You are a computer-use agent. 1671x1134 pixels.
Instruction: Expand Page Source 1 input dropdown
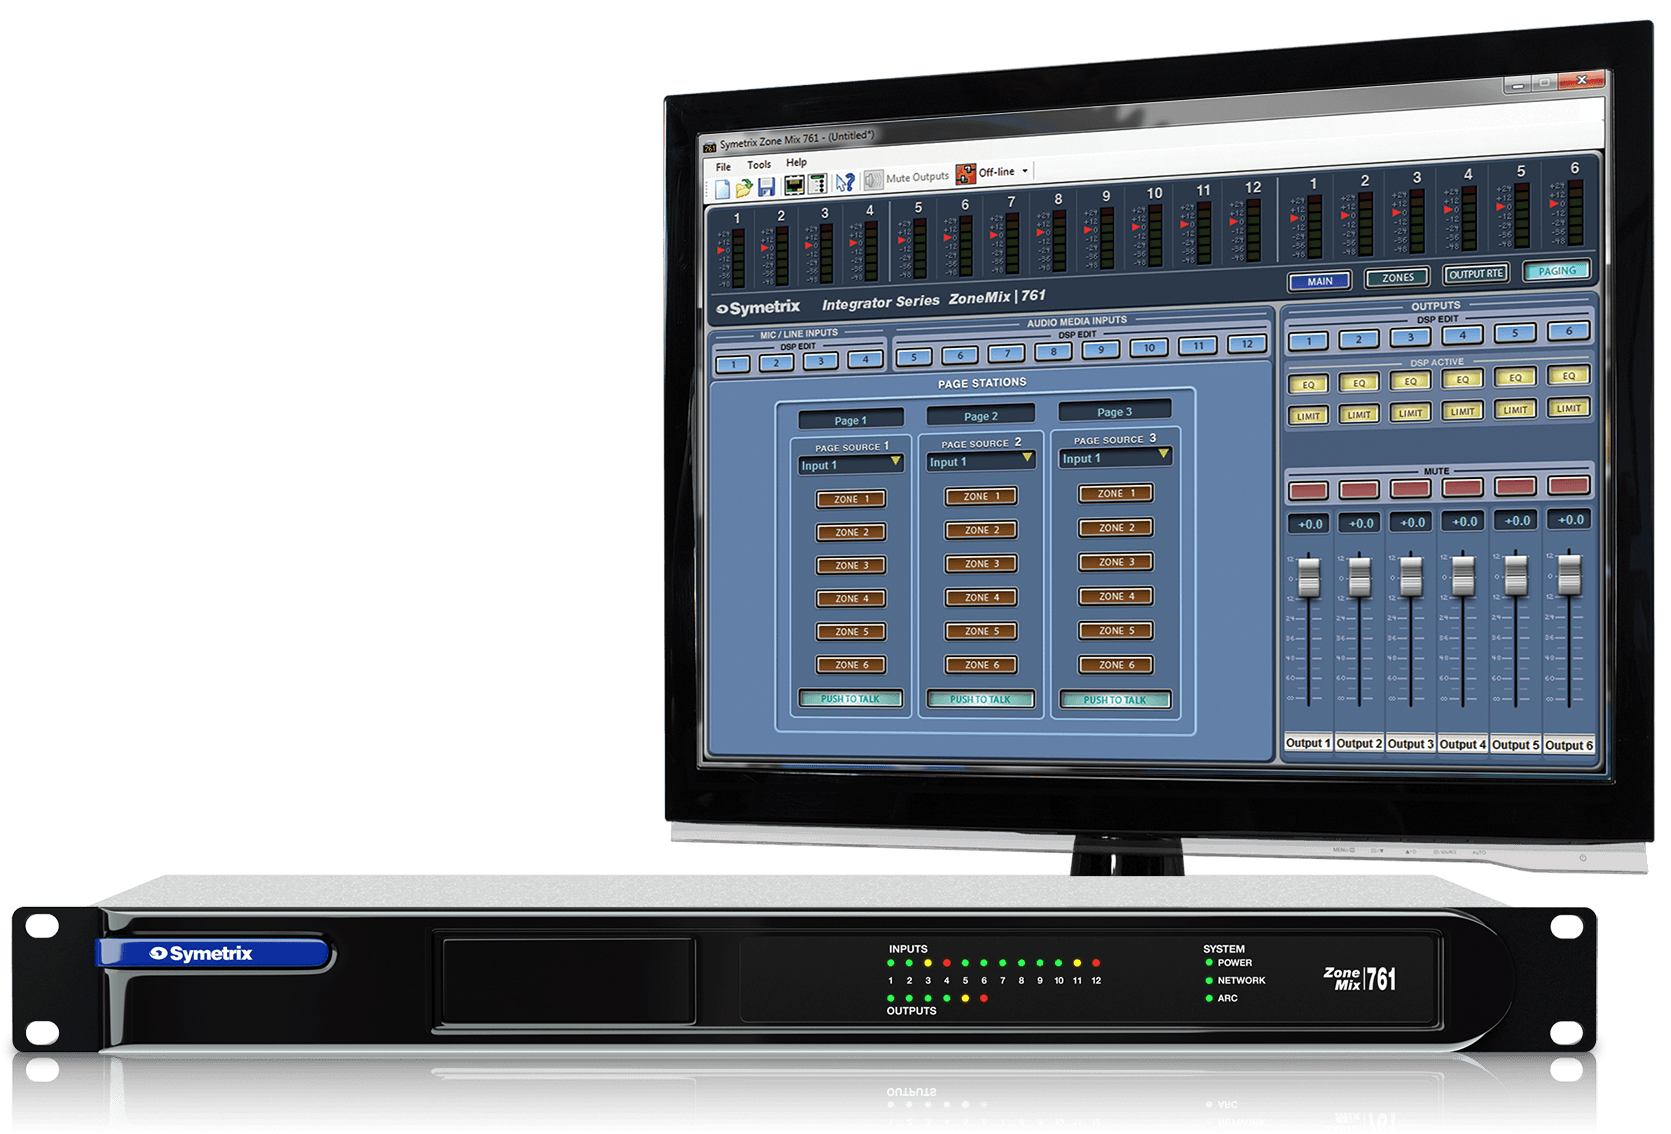click(x=896, y=461)
